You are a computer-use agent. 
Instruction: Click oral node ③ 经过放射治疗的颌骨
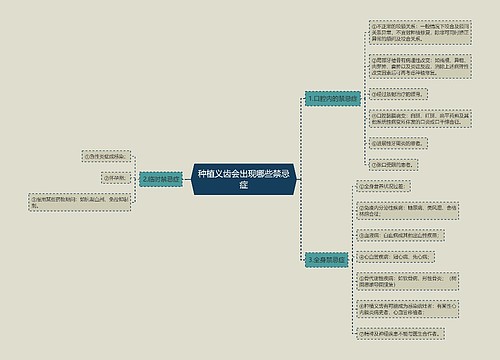[x=398, y=94]
